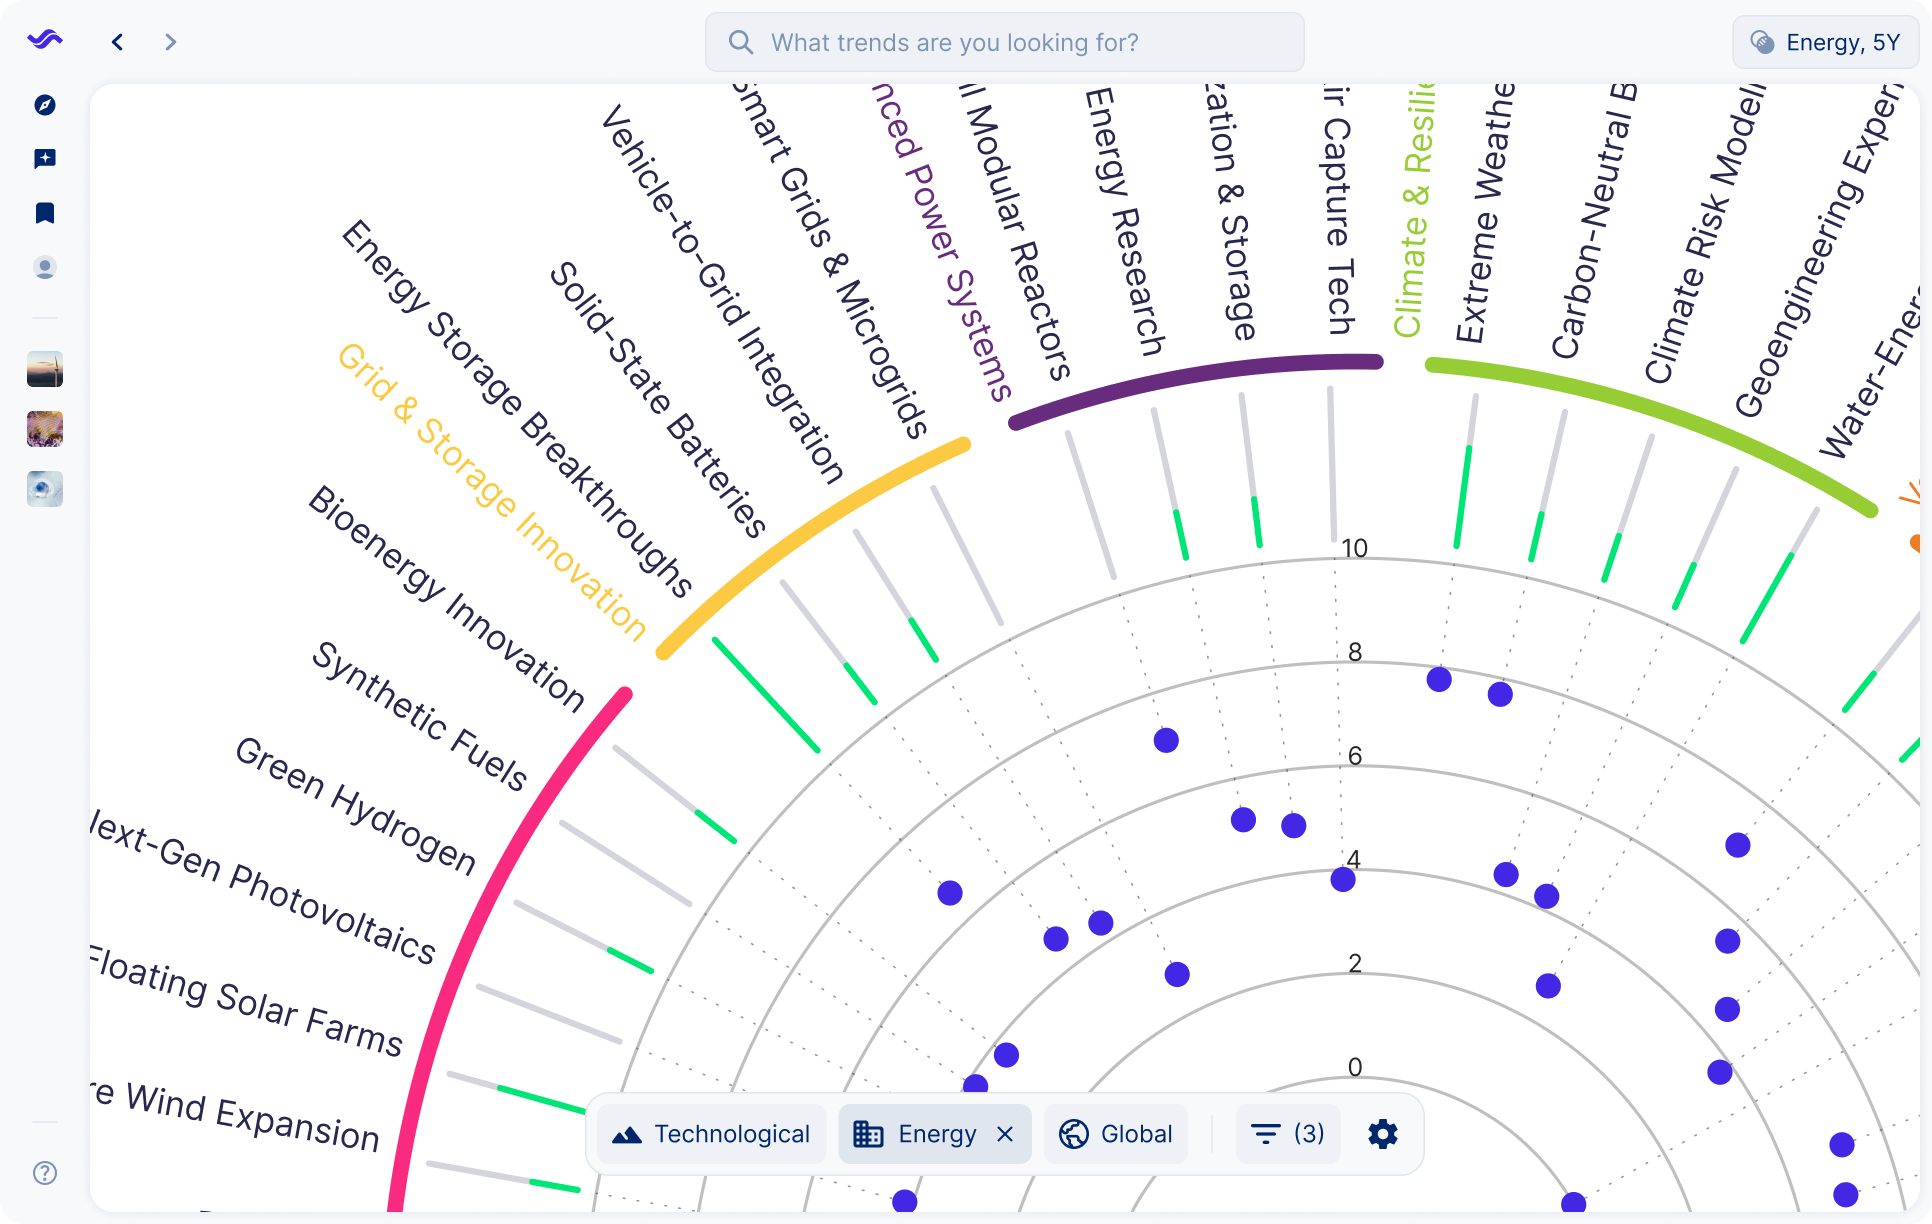Open the user profile icon
The height and width of the screenshot is (1224, 1932).
click(45, 268)
